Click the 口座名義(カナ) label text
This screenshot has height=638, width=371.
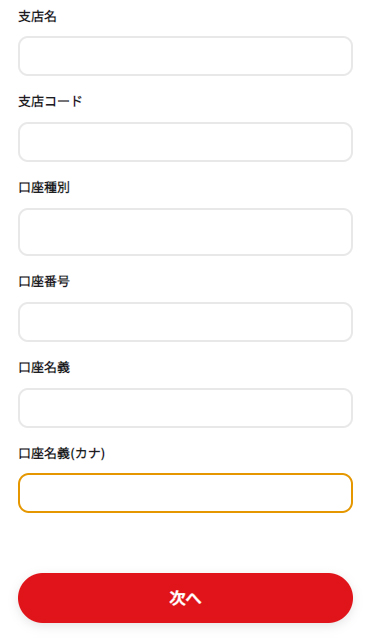(x=62, y=453)
